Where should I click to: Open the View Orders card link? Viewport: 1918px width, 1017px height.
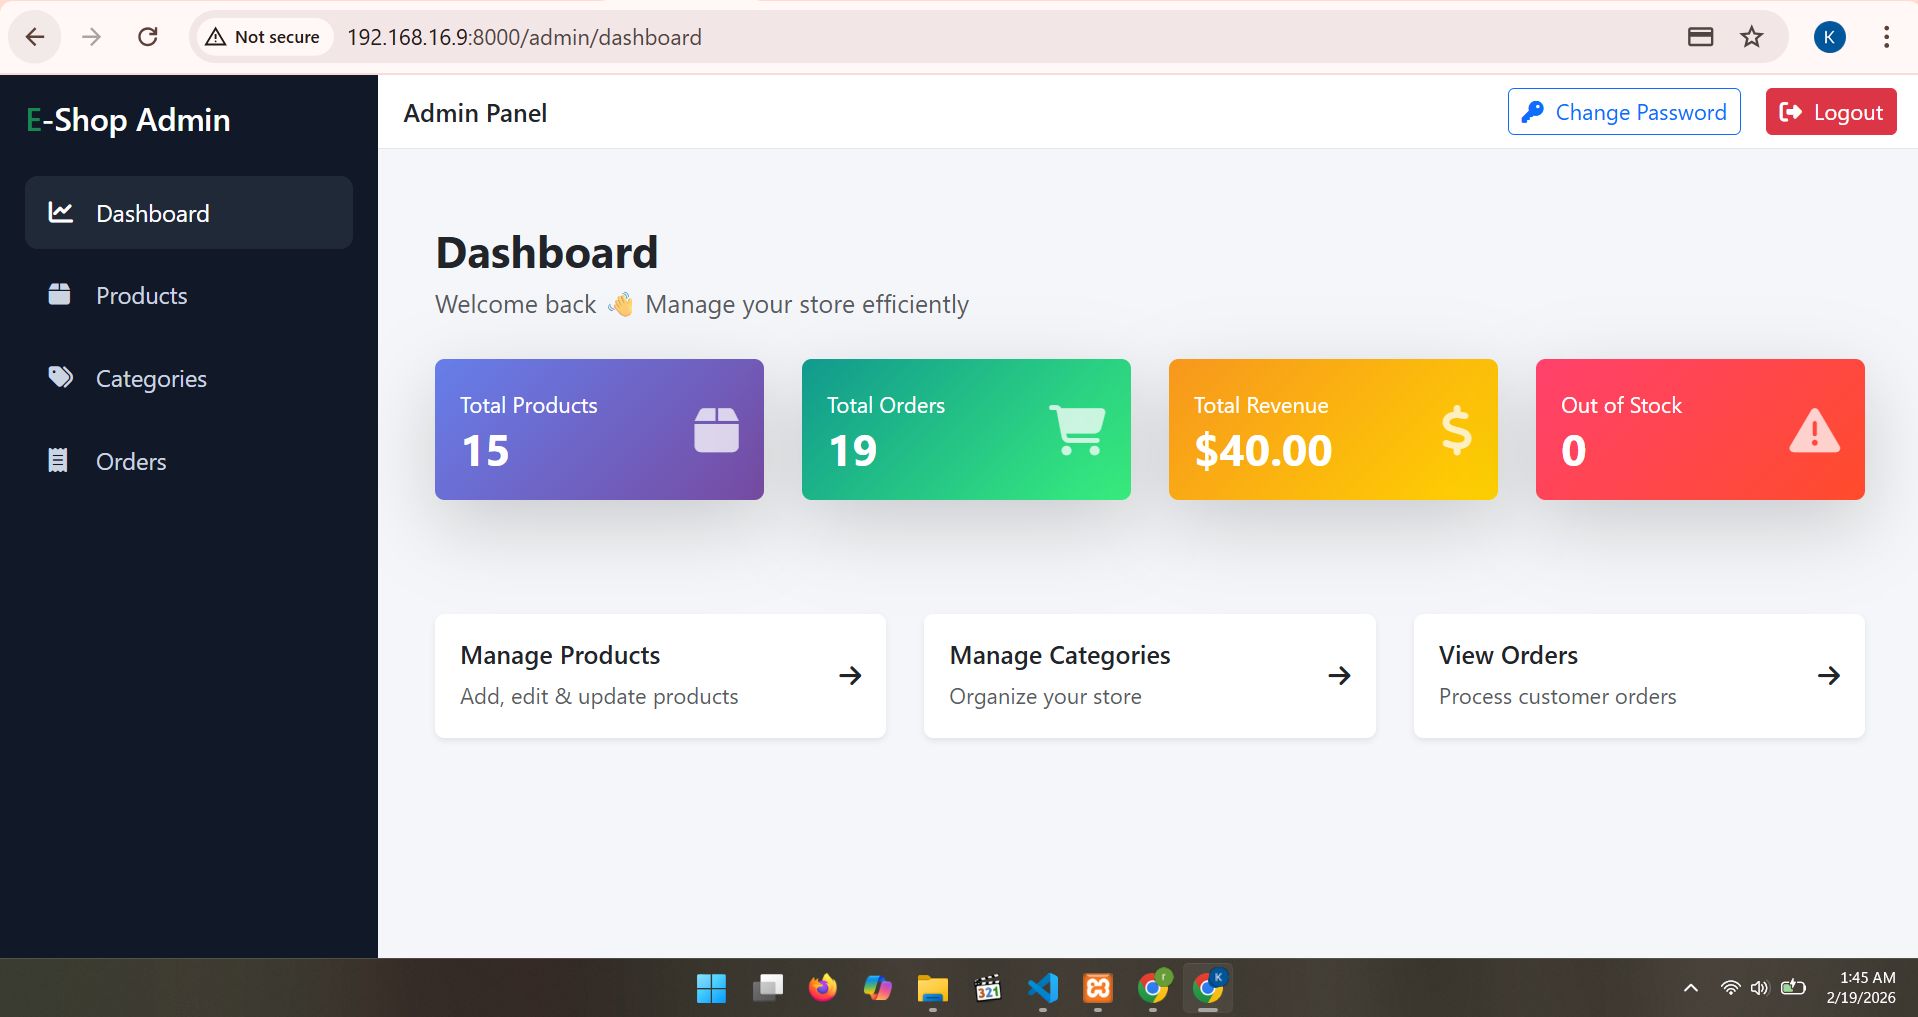pos(1638,676)
